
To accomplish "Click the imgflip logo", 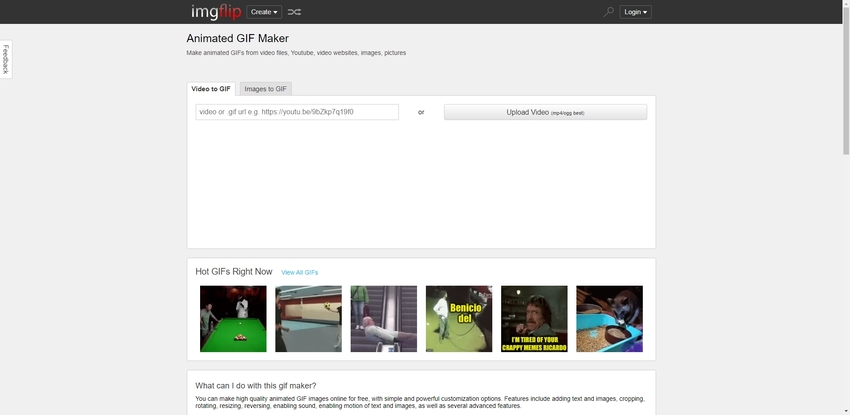I will (215, 12).
